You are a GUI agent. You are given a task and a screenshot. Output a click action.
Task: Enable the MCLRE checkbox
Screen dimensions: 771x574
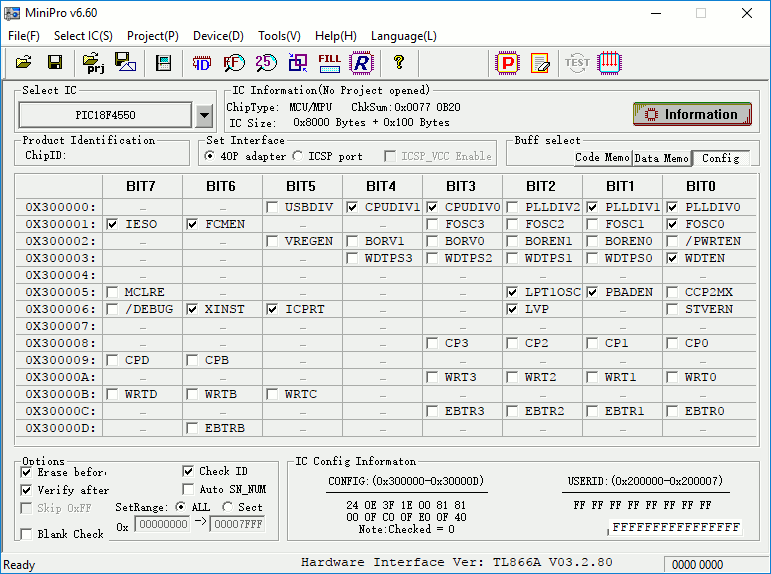112,292
